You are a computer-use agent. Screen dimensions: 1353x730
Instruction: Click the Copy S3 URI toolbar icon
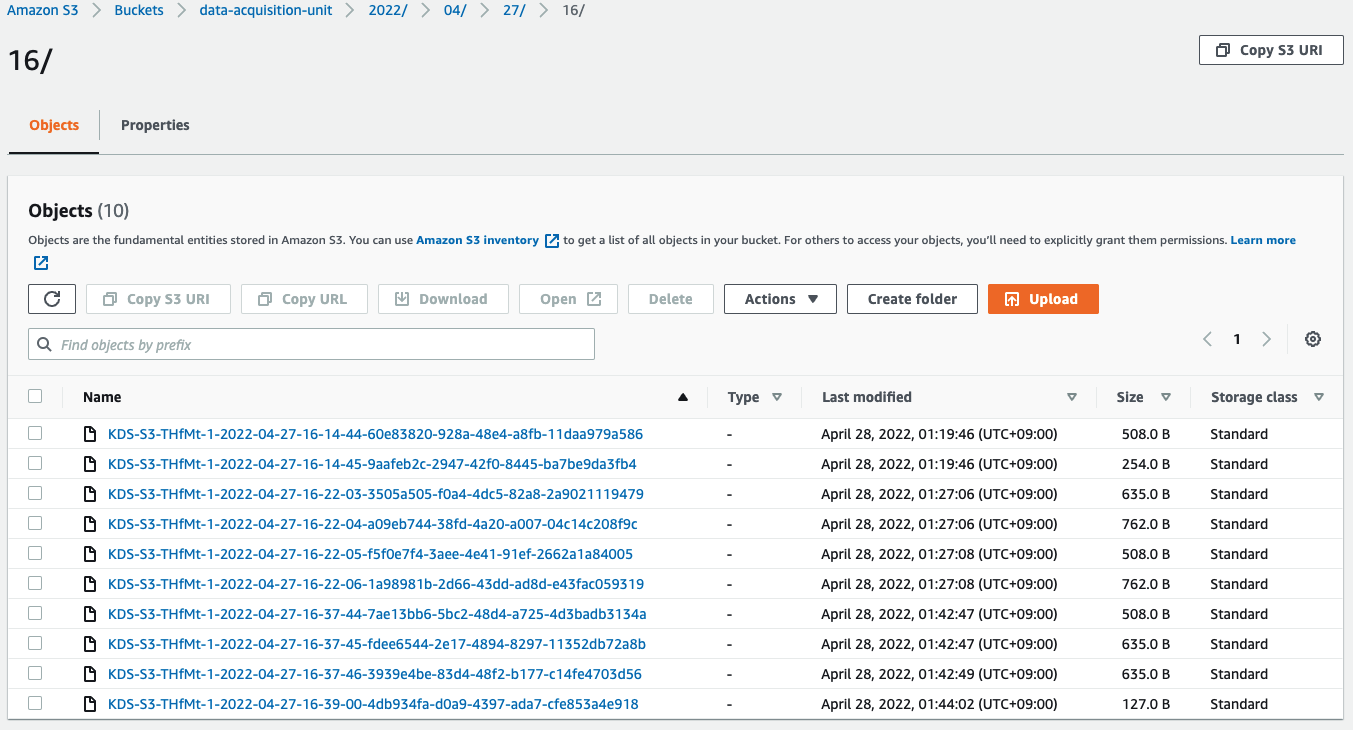109,298
